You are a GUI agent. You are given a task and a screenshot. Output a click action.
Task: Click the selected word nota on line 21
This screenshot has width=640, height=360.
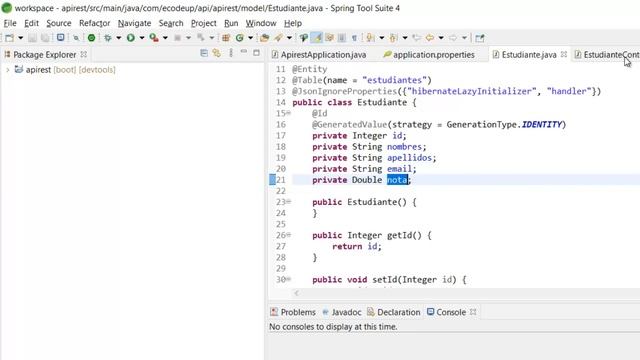(x=397, y=180)
